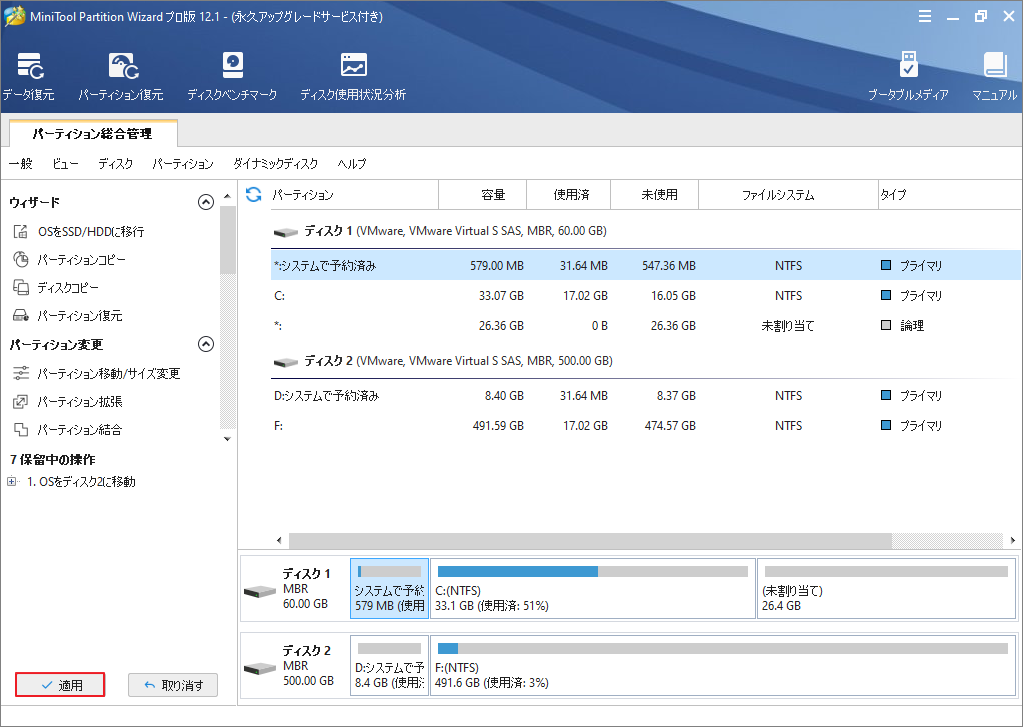
Task: Open the ヘルプ menu
Action: 352,164
